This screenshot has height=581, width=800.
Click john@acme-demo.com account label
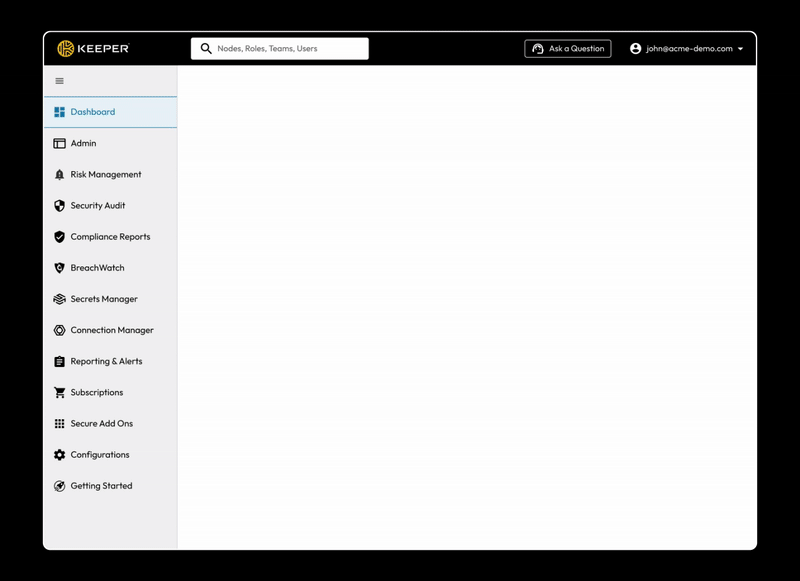(x=689, y=48)
